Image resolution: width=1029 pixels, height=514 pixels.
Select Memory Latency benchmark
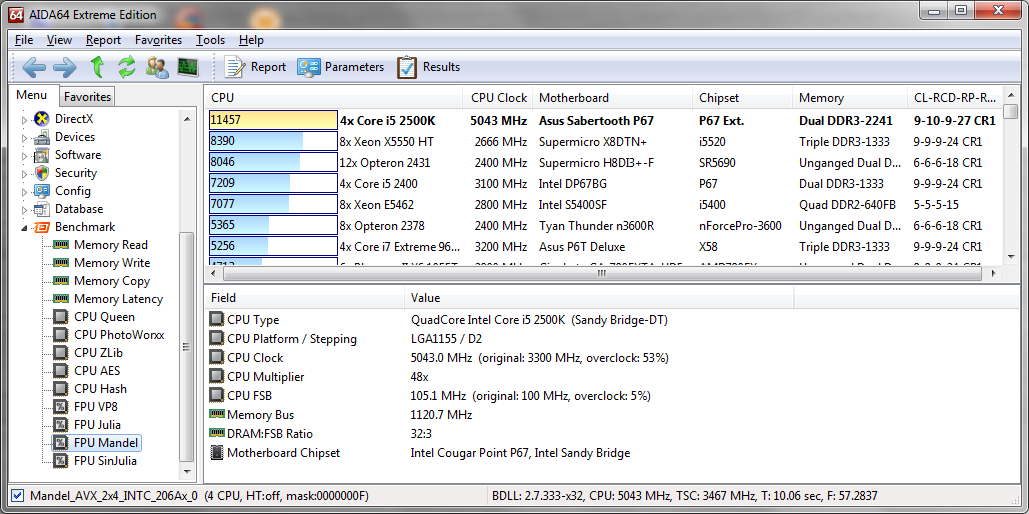point(118,299)
